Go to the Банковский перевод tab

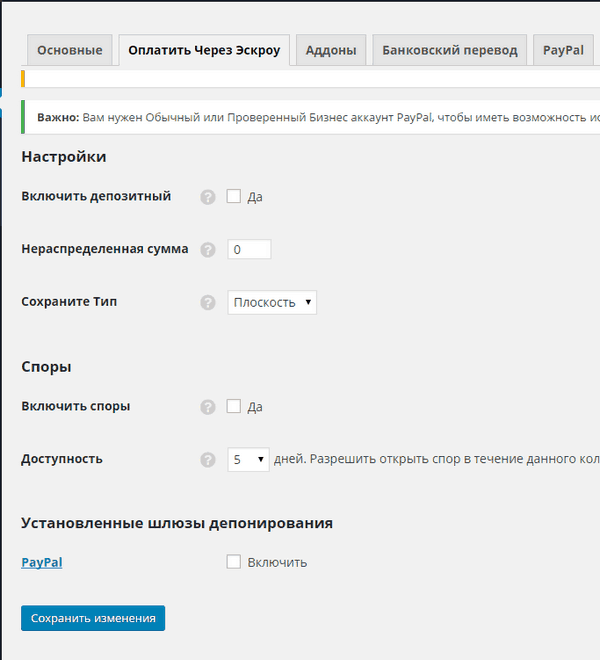click(x=450, y=50)
